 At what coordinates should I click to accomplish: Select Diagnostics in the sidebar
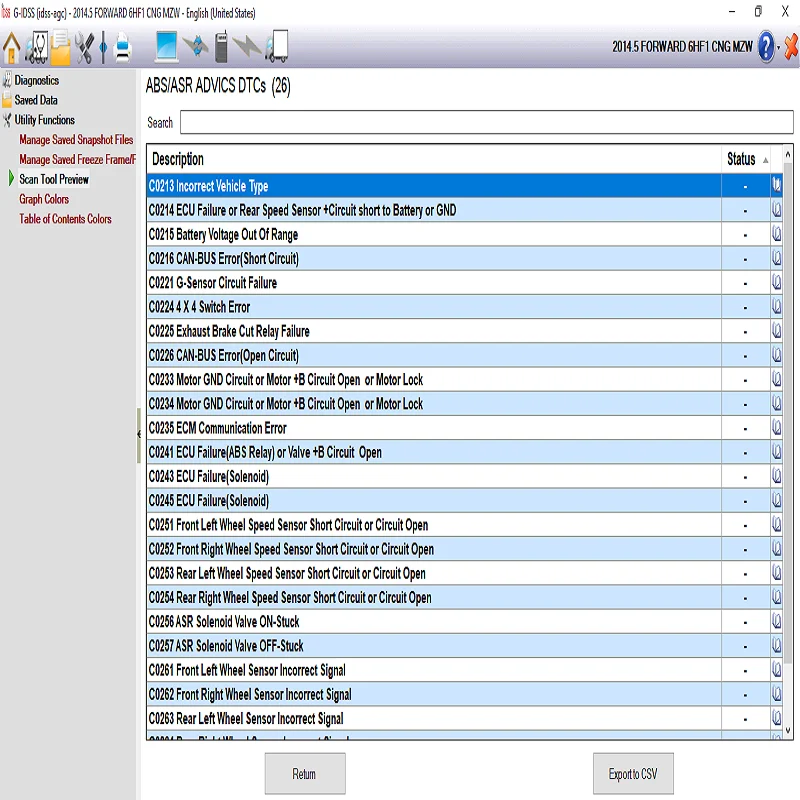click(36, 80)
